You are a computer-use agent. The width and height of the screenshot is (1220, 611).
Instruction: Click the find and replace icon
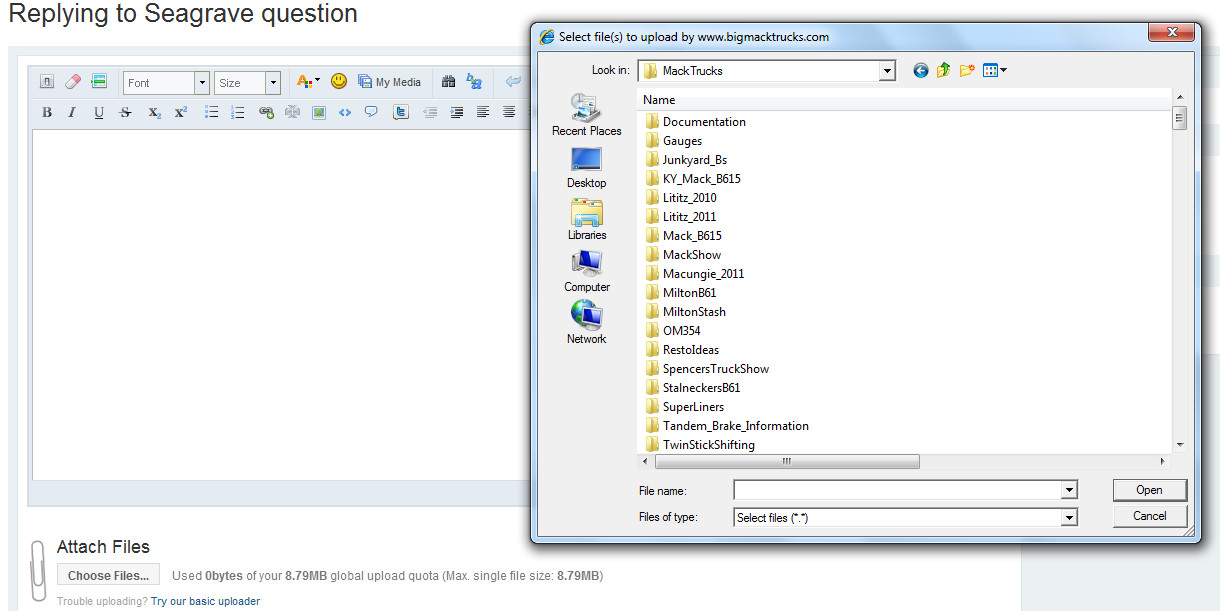click(475, 82)
